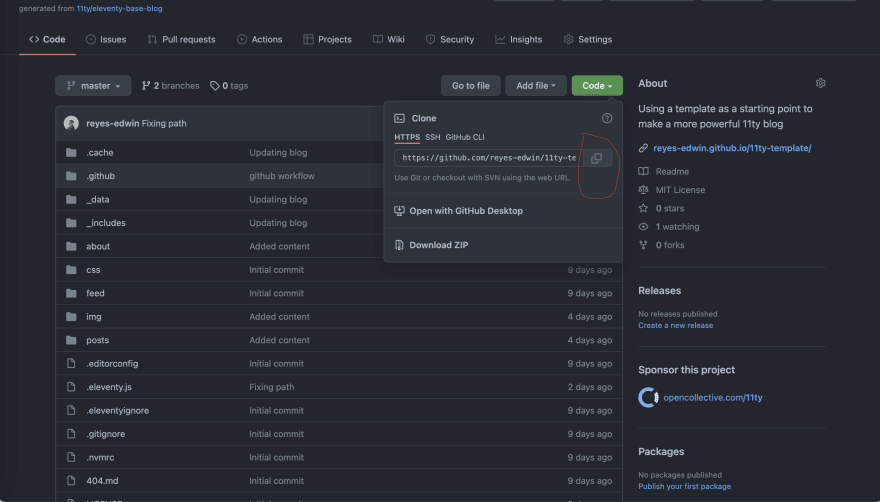Click the .gitignore file icon
Screen dimensions: 880x502
tap(71, 434)
